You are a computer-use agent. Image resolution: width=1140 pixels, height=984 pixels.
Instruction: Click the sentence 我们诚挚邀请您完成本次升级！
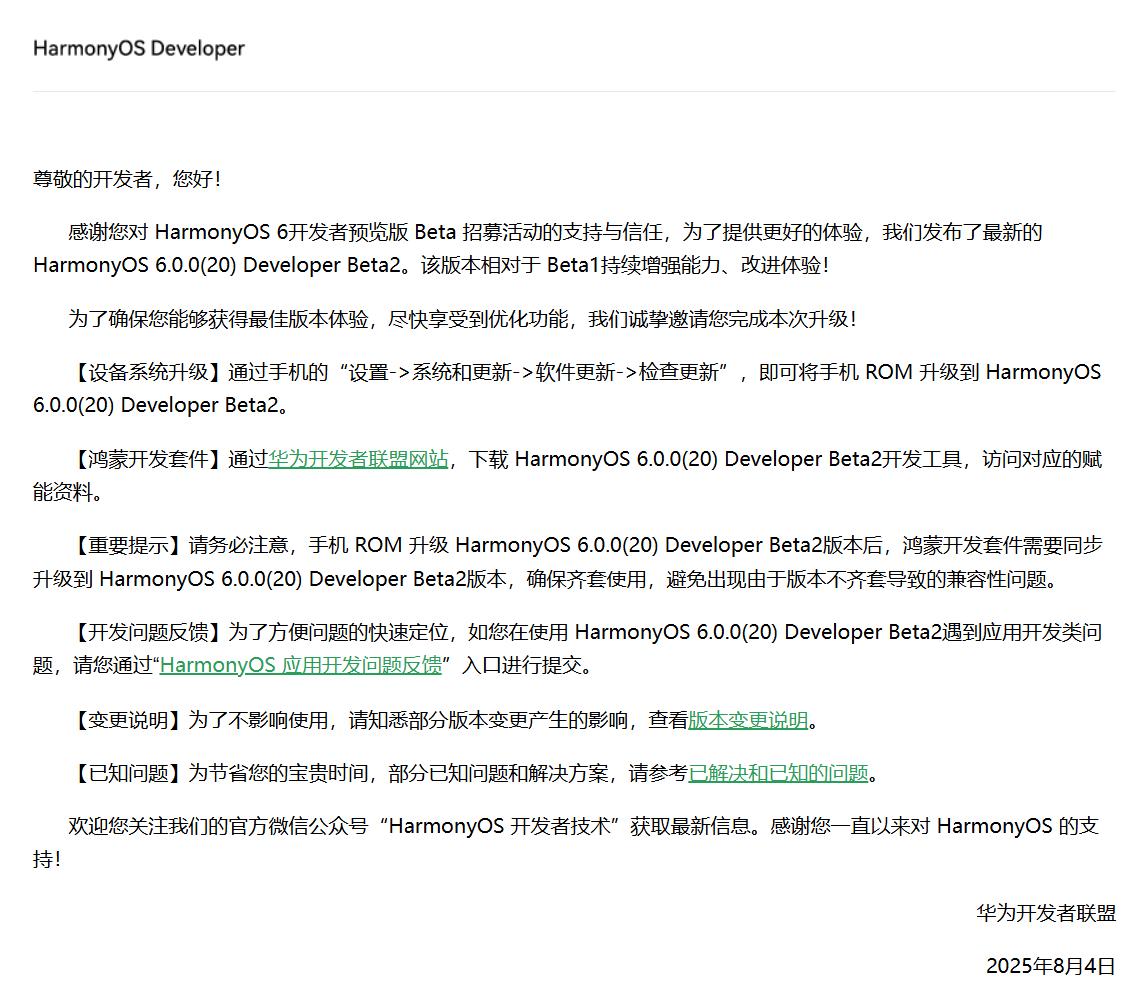pos(723,319)
